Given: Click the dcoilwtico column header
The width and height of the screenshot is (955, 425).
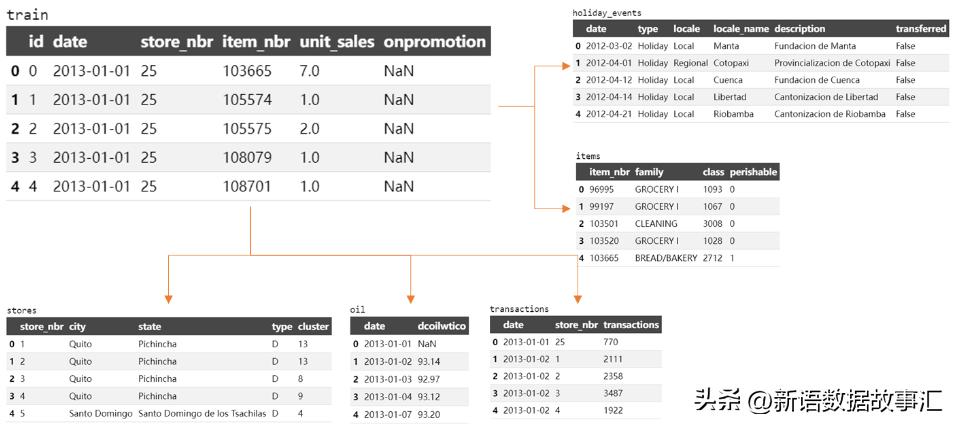Looking at the screenshot, I should [x=442, y=326].
